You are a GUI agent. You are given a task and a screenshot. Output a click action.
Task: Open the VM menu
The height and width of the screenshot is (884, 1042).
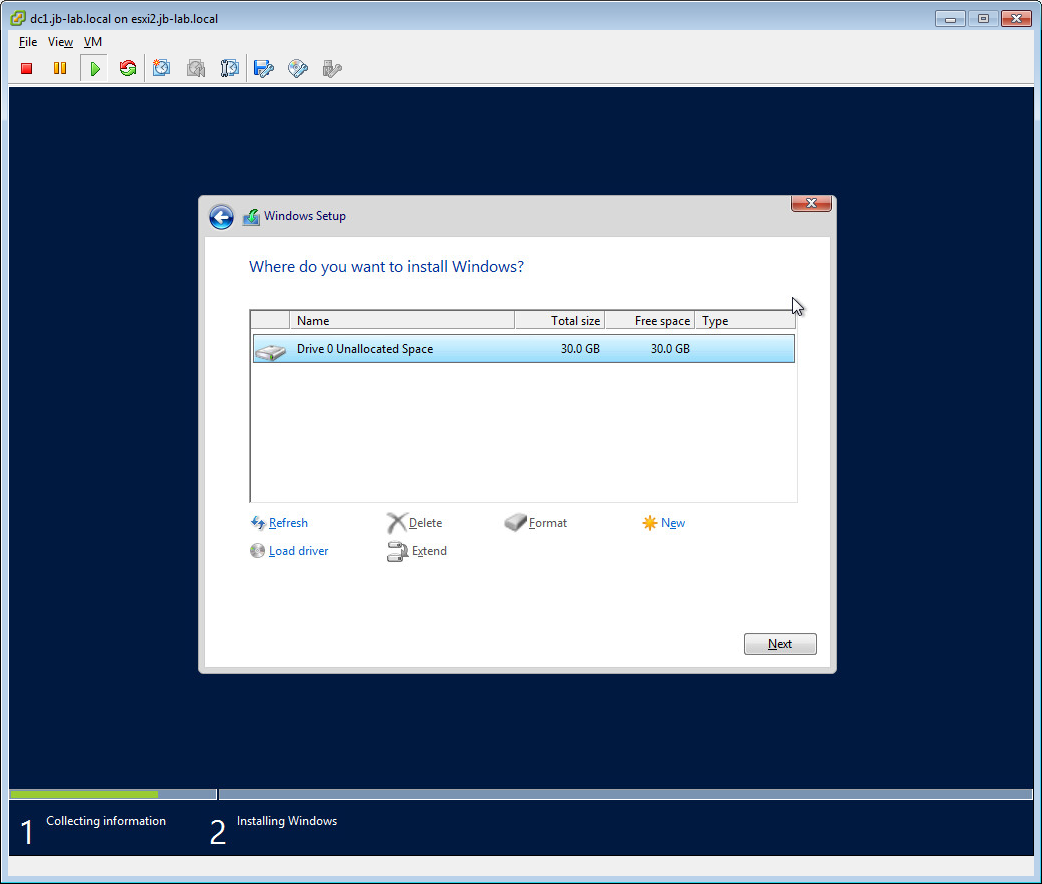click(93, 42)
